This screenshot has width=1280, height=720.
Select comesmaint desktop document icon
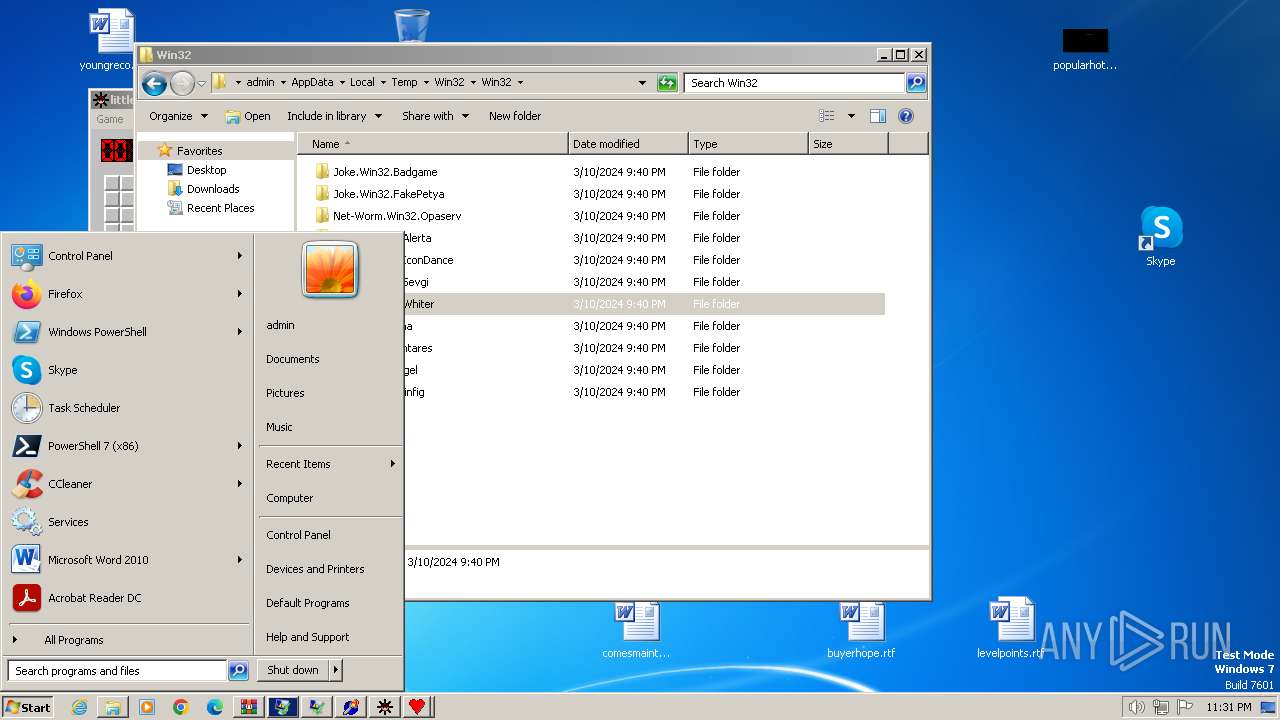[636, 630]
